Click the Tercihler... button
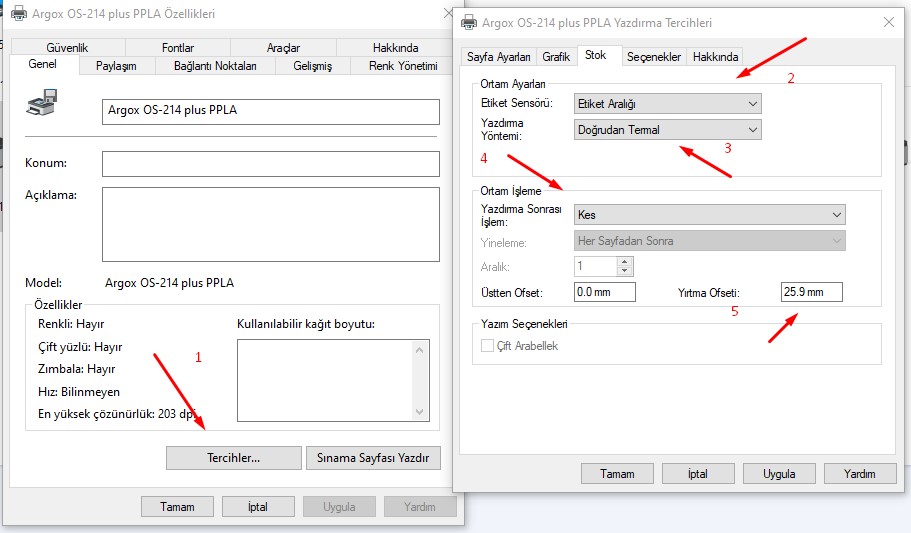This screenshot has height=533, width=911. coord(234,458)
